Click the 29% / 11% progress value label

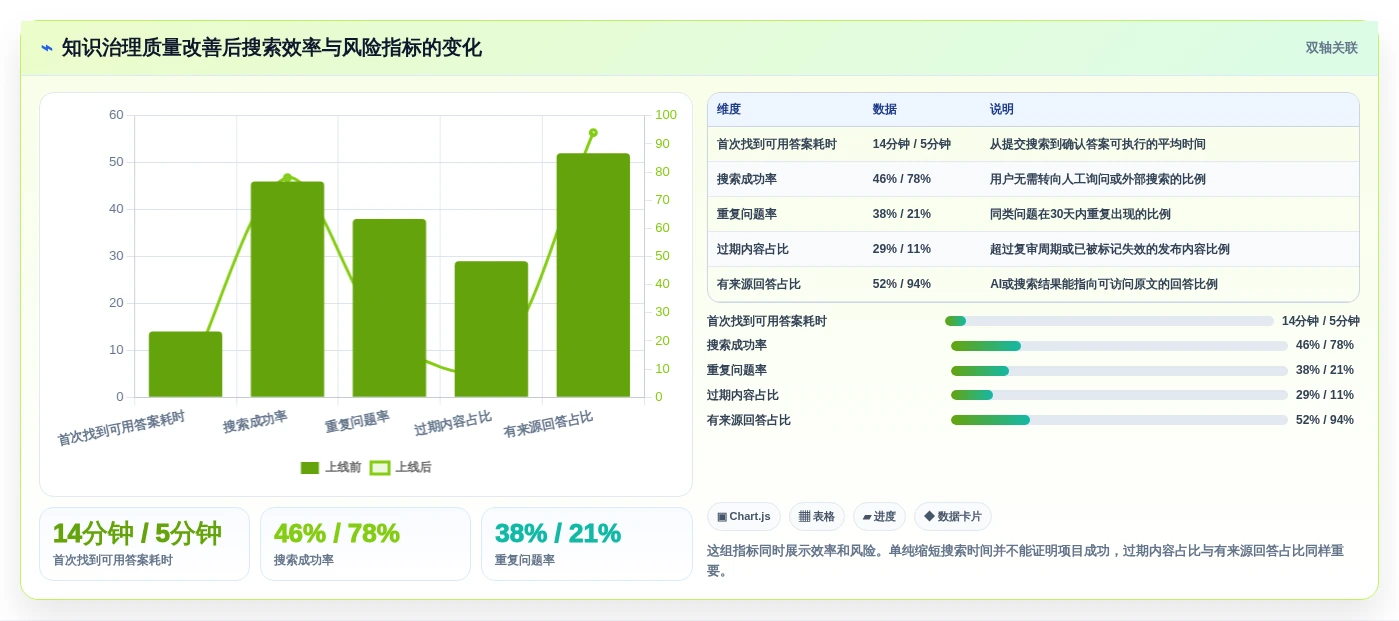(x=1325, y=395)
